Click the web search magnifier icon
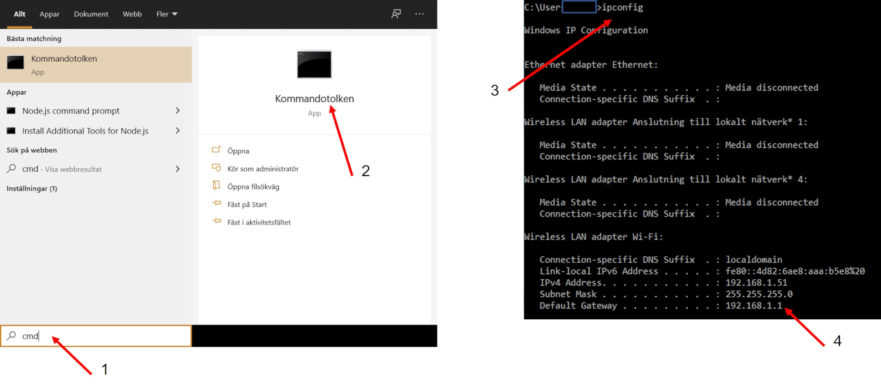 (x=11, y=169)
